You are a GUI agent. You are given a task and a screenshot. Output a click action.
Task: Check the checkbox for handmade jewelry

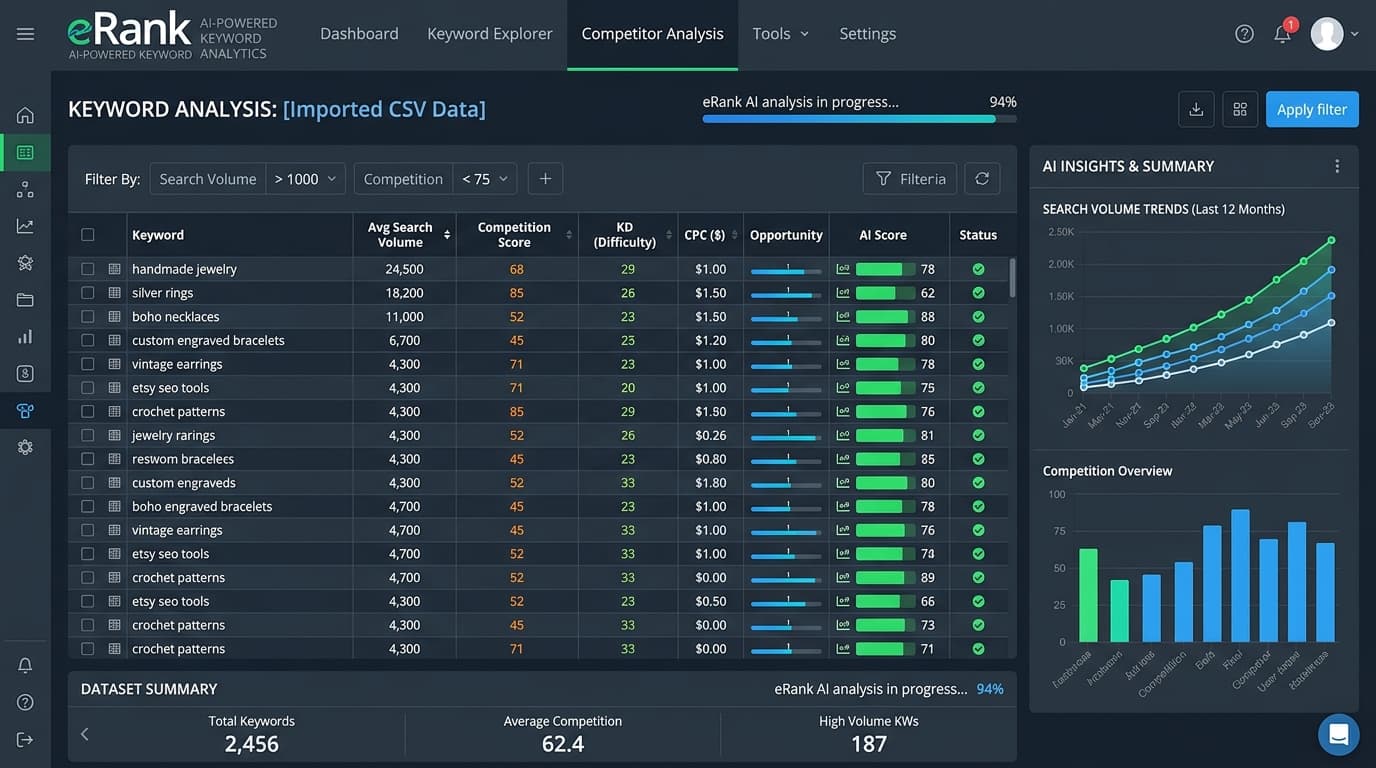pos(88,268)
